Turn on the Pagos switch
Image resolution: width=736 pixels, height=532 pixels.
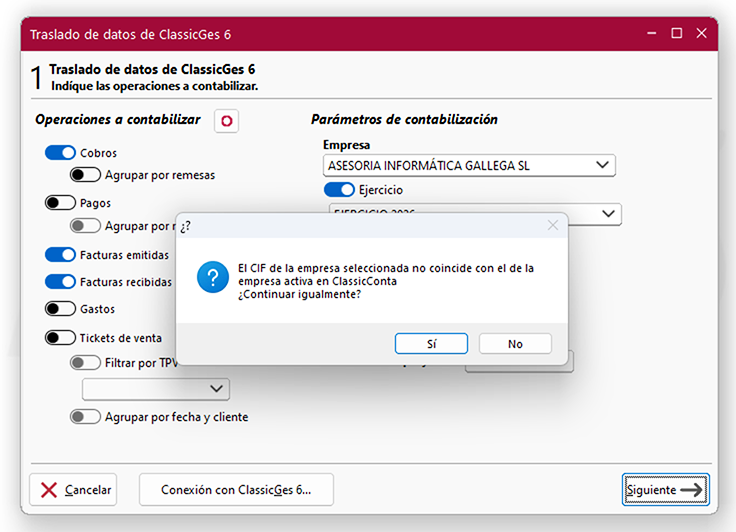61,203
